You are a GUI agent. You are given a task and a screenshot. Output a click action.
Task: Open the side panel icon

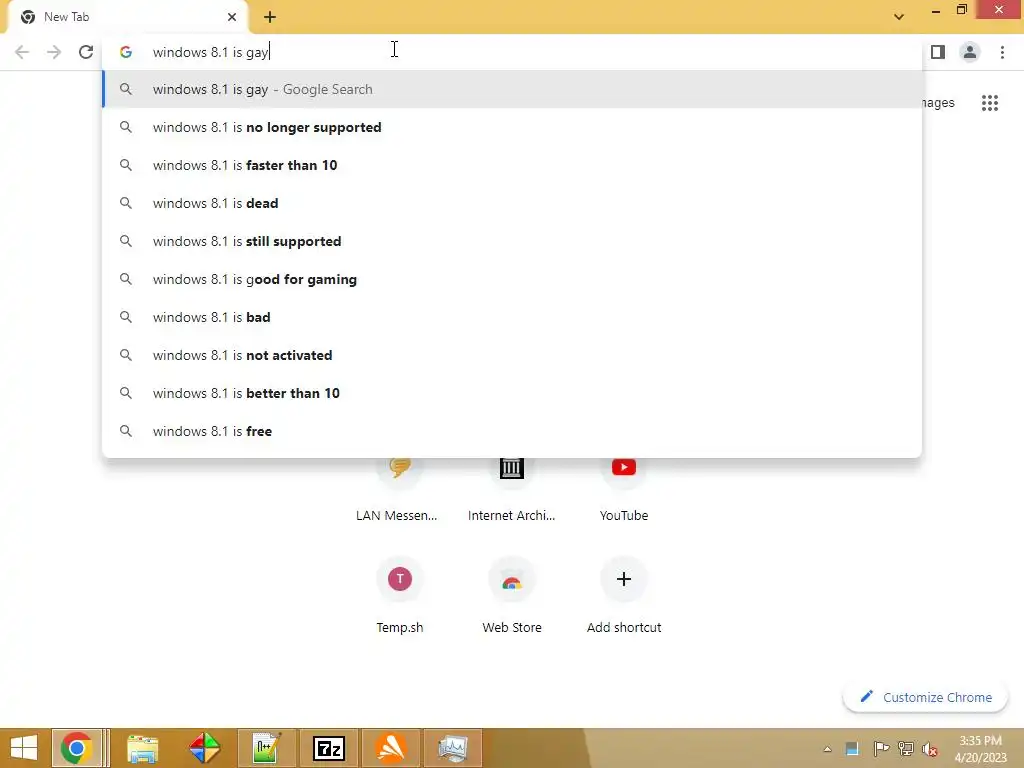click(x=938, y=52)
